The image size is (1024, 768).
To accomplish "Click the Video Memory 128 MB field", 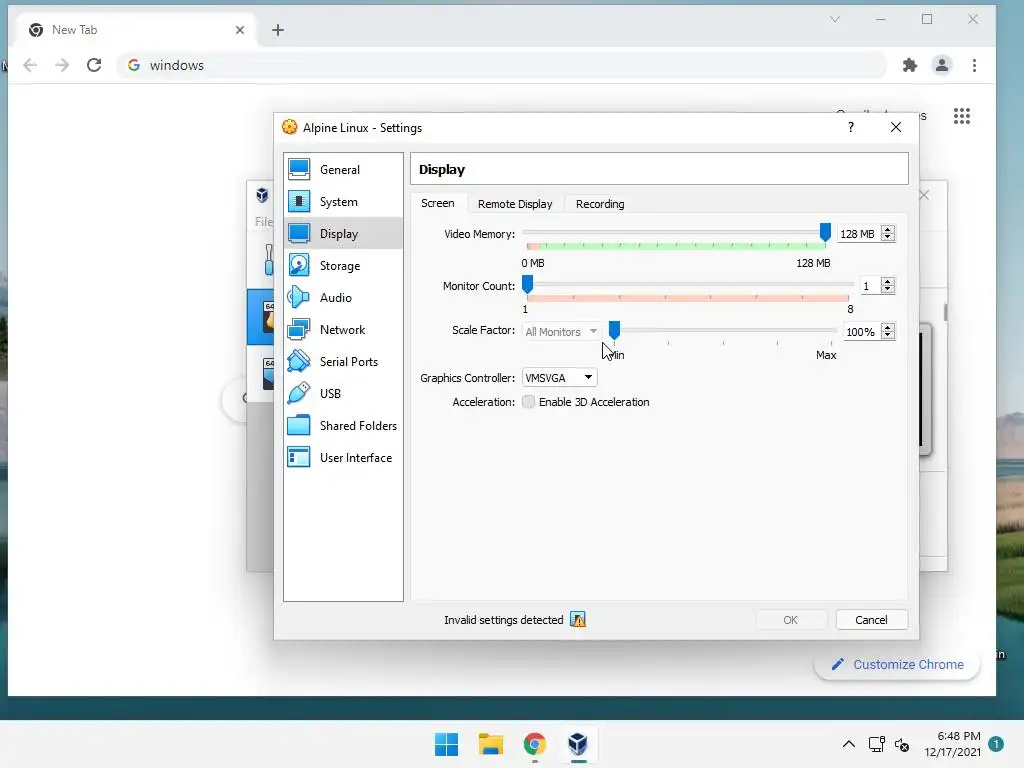I will coord(858,234).
